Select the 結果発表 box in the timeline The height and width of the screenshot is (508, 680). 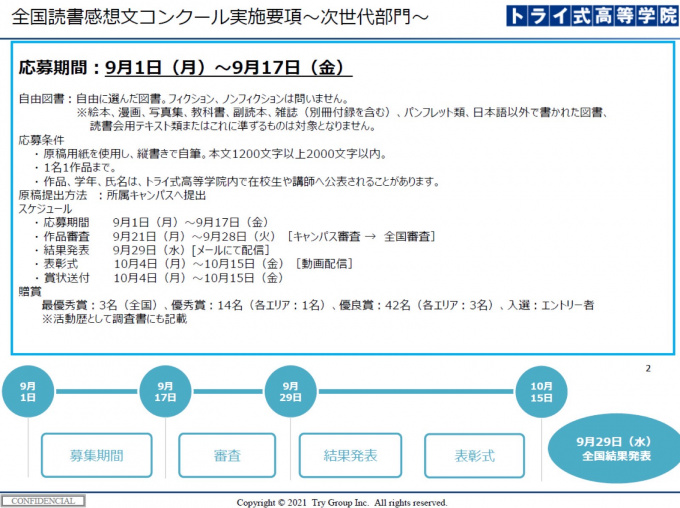click(x=351, y=455)
